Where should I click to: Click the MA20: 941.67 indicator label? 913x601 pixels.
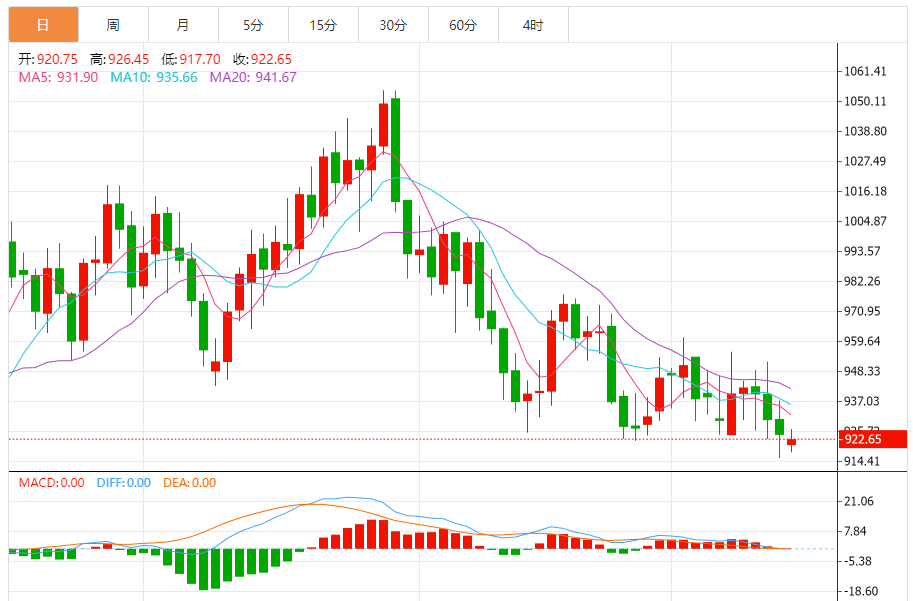tap(253, 77)
